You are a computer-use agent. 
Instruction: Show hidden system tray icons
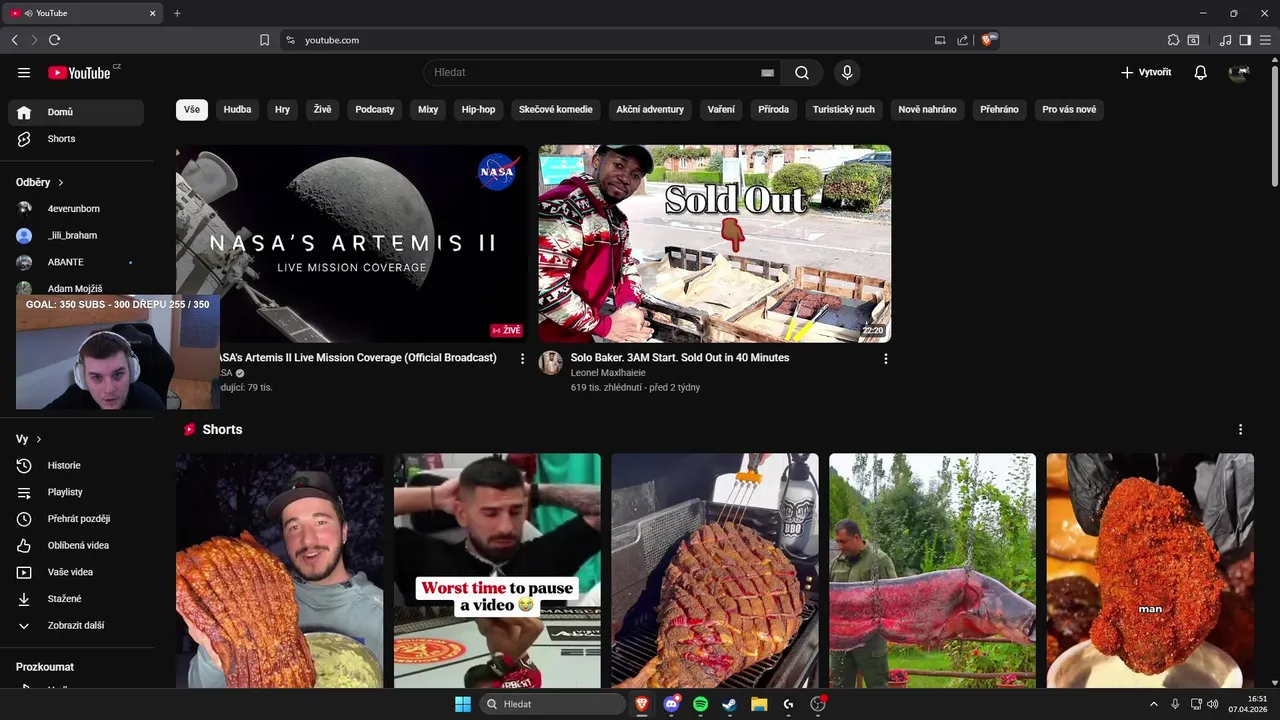1153,704
